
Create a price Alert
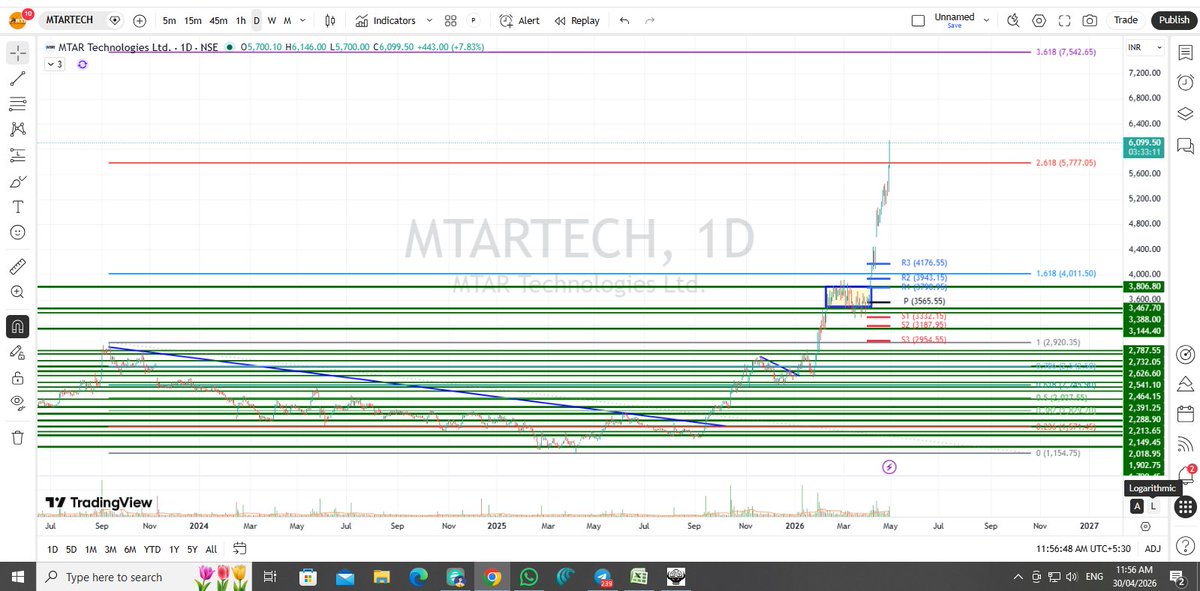coord(519,20)
